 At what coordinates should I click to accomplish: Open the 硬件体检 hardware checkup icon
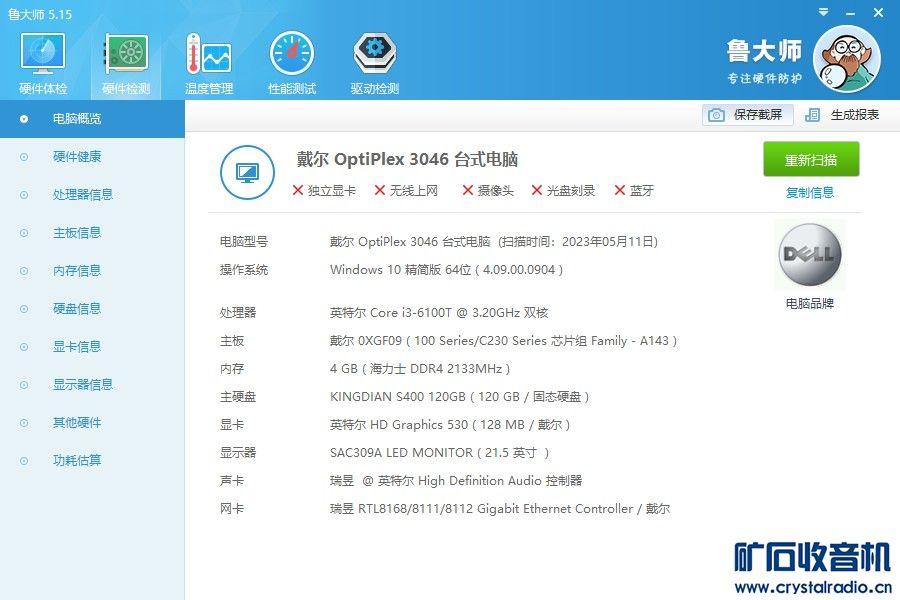pos(43,63)
